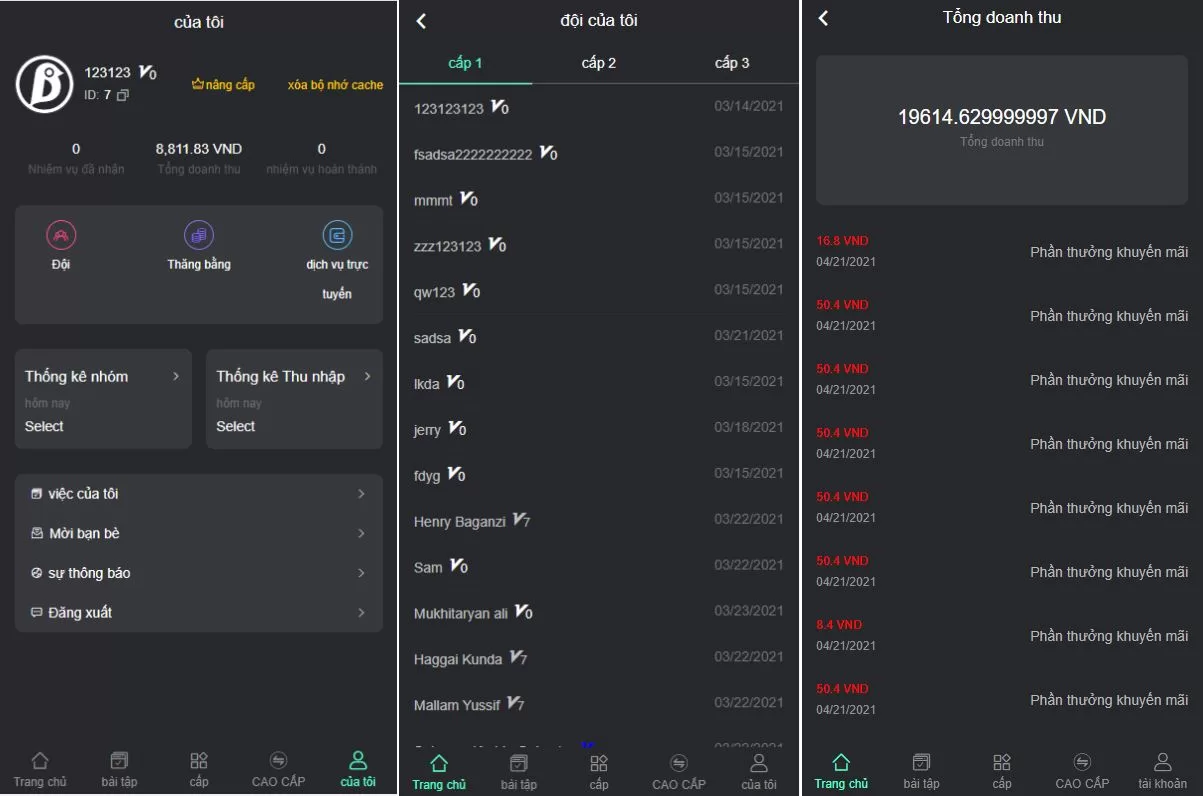Go back from đội của tôi screen
This screenshot has height=796, width=1203.
coord(421,21)
